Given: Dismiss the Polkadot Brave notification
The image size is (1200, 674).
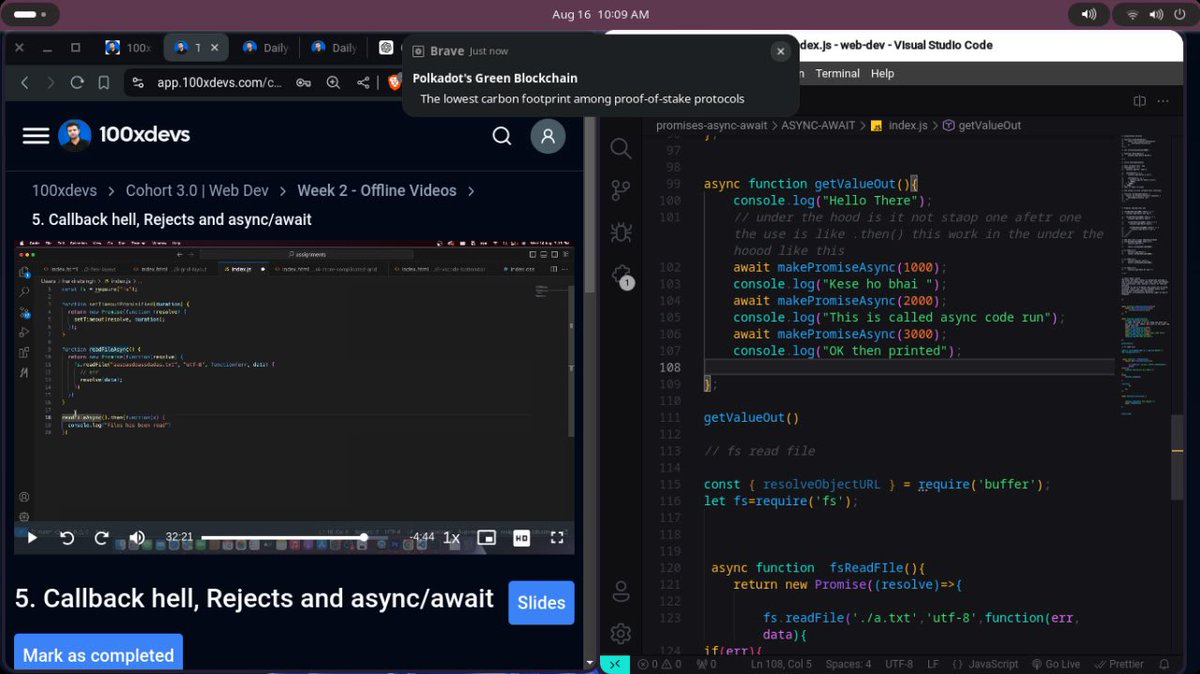Looking at the screenshot, I should [x=780, y=51].
